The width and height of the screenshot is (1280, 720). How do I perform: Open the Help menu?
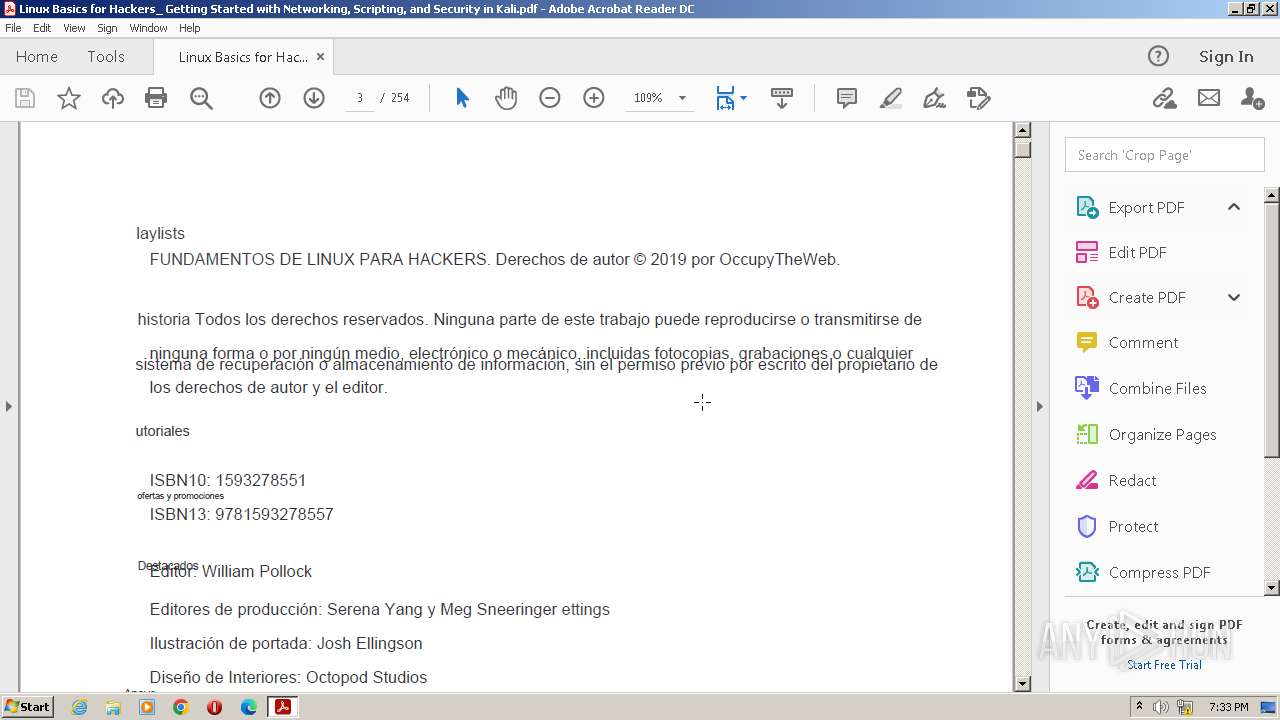190,28
